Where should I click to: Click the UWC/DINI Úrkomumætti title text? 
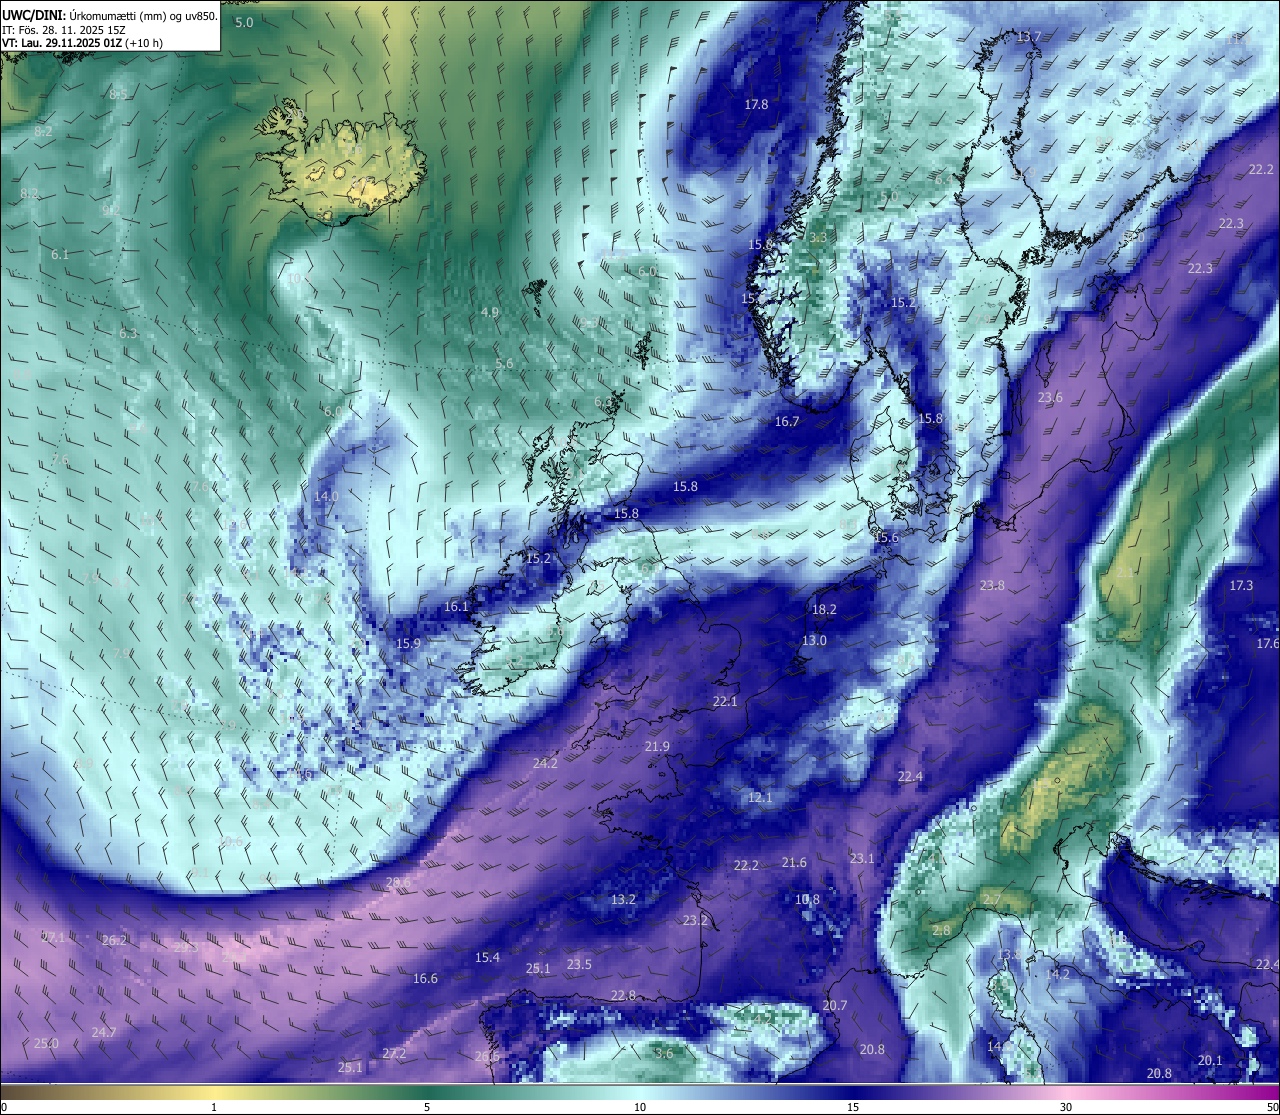tap(109, 15)
